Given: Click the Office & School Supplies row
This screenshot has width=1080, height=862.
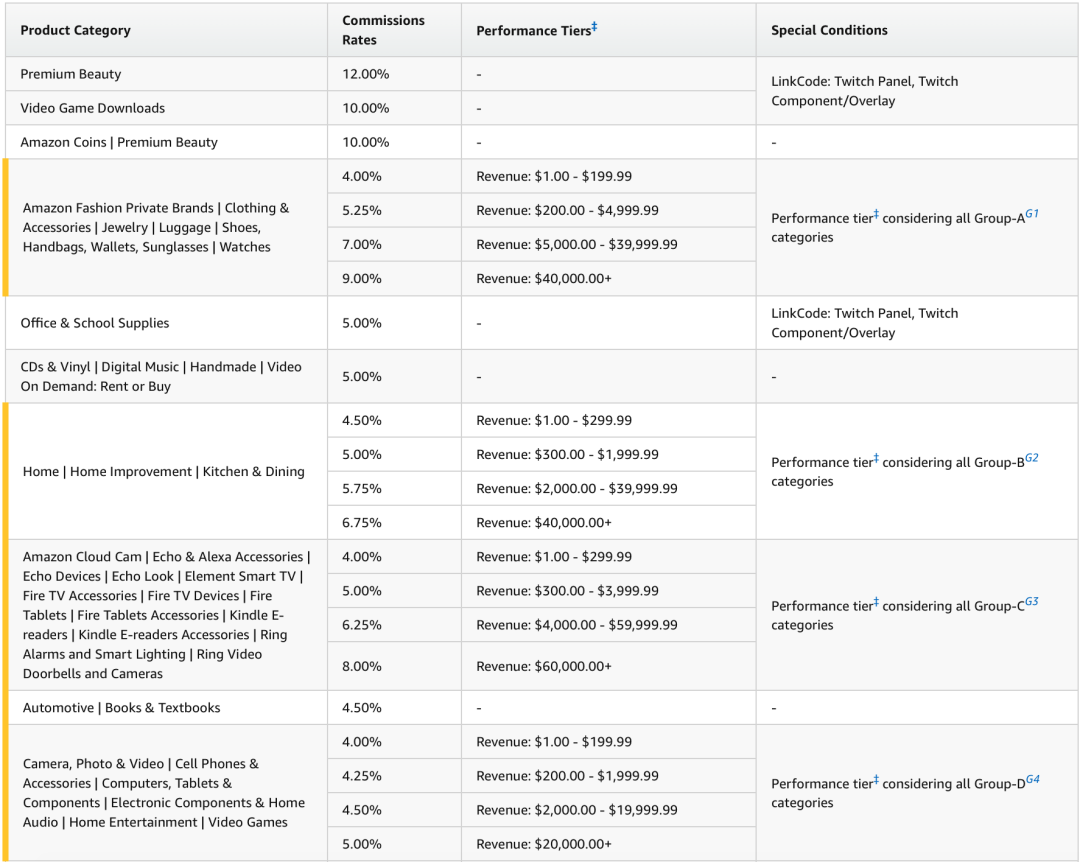Looking at the screenshot, I should [541, 323].
